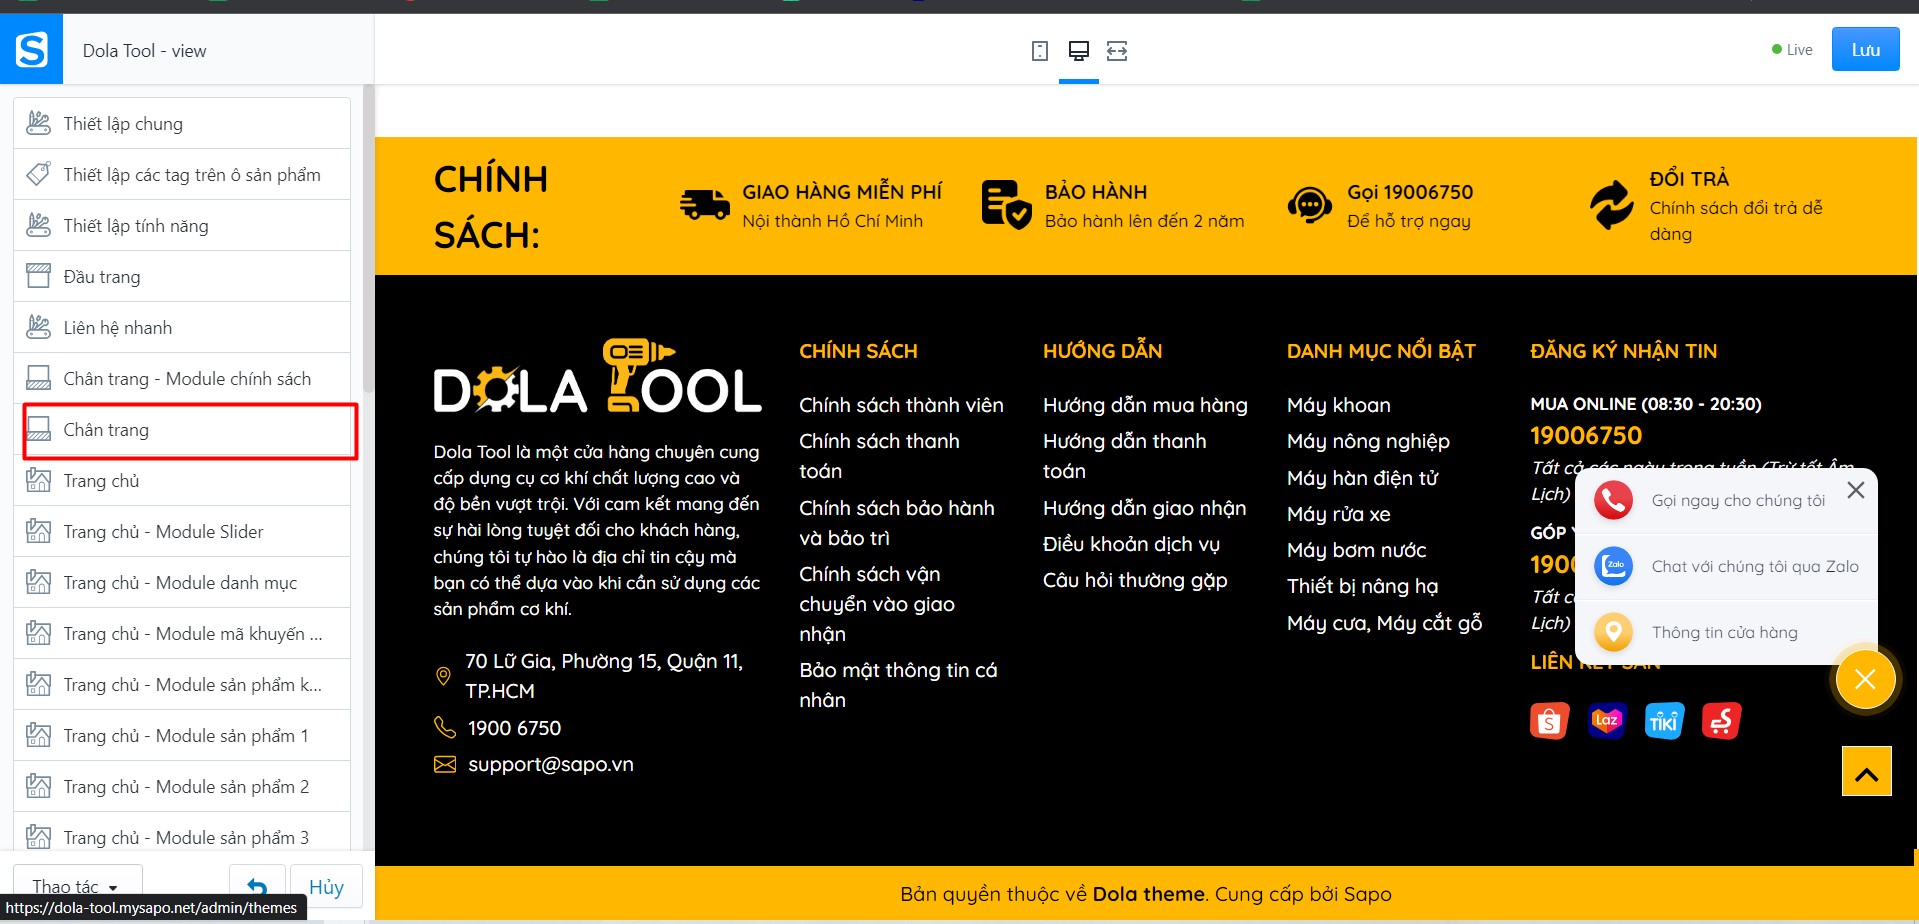Open Máy nông nghiệp category link

1368,441
